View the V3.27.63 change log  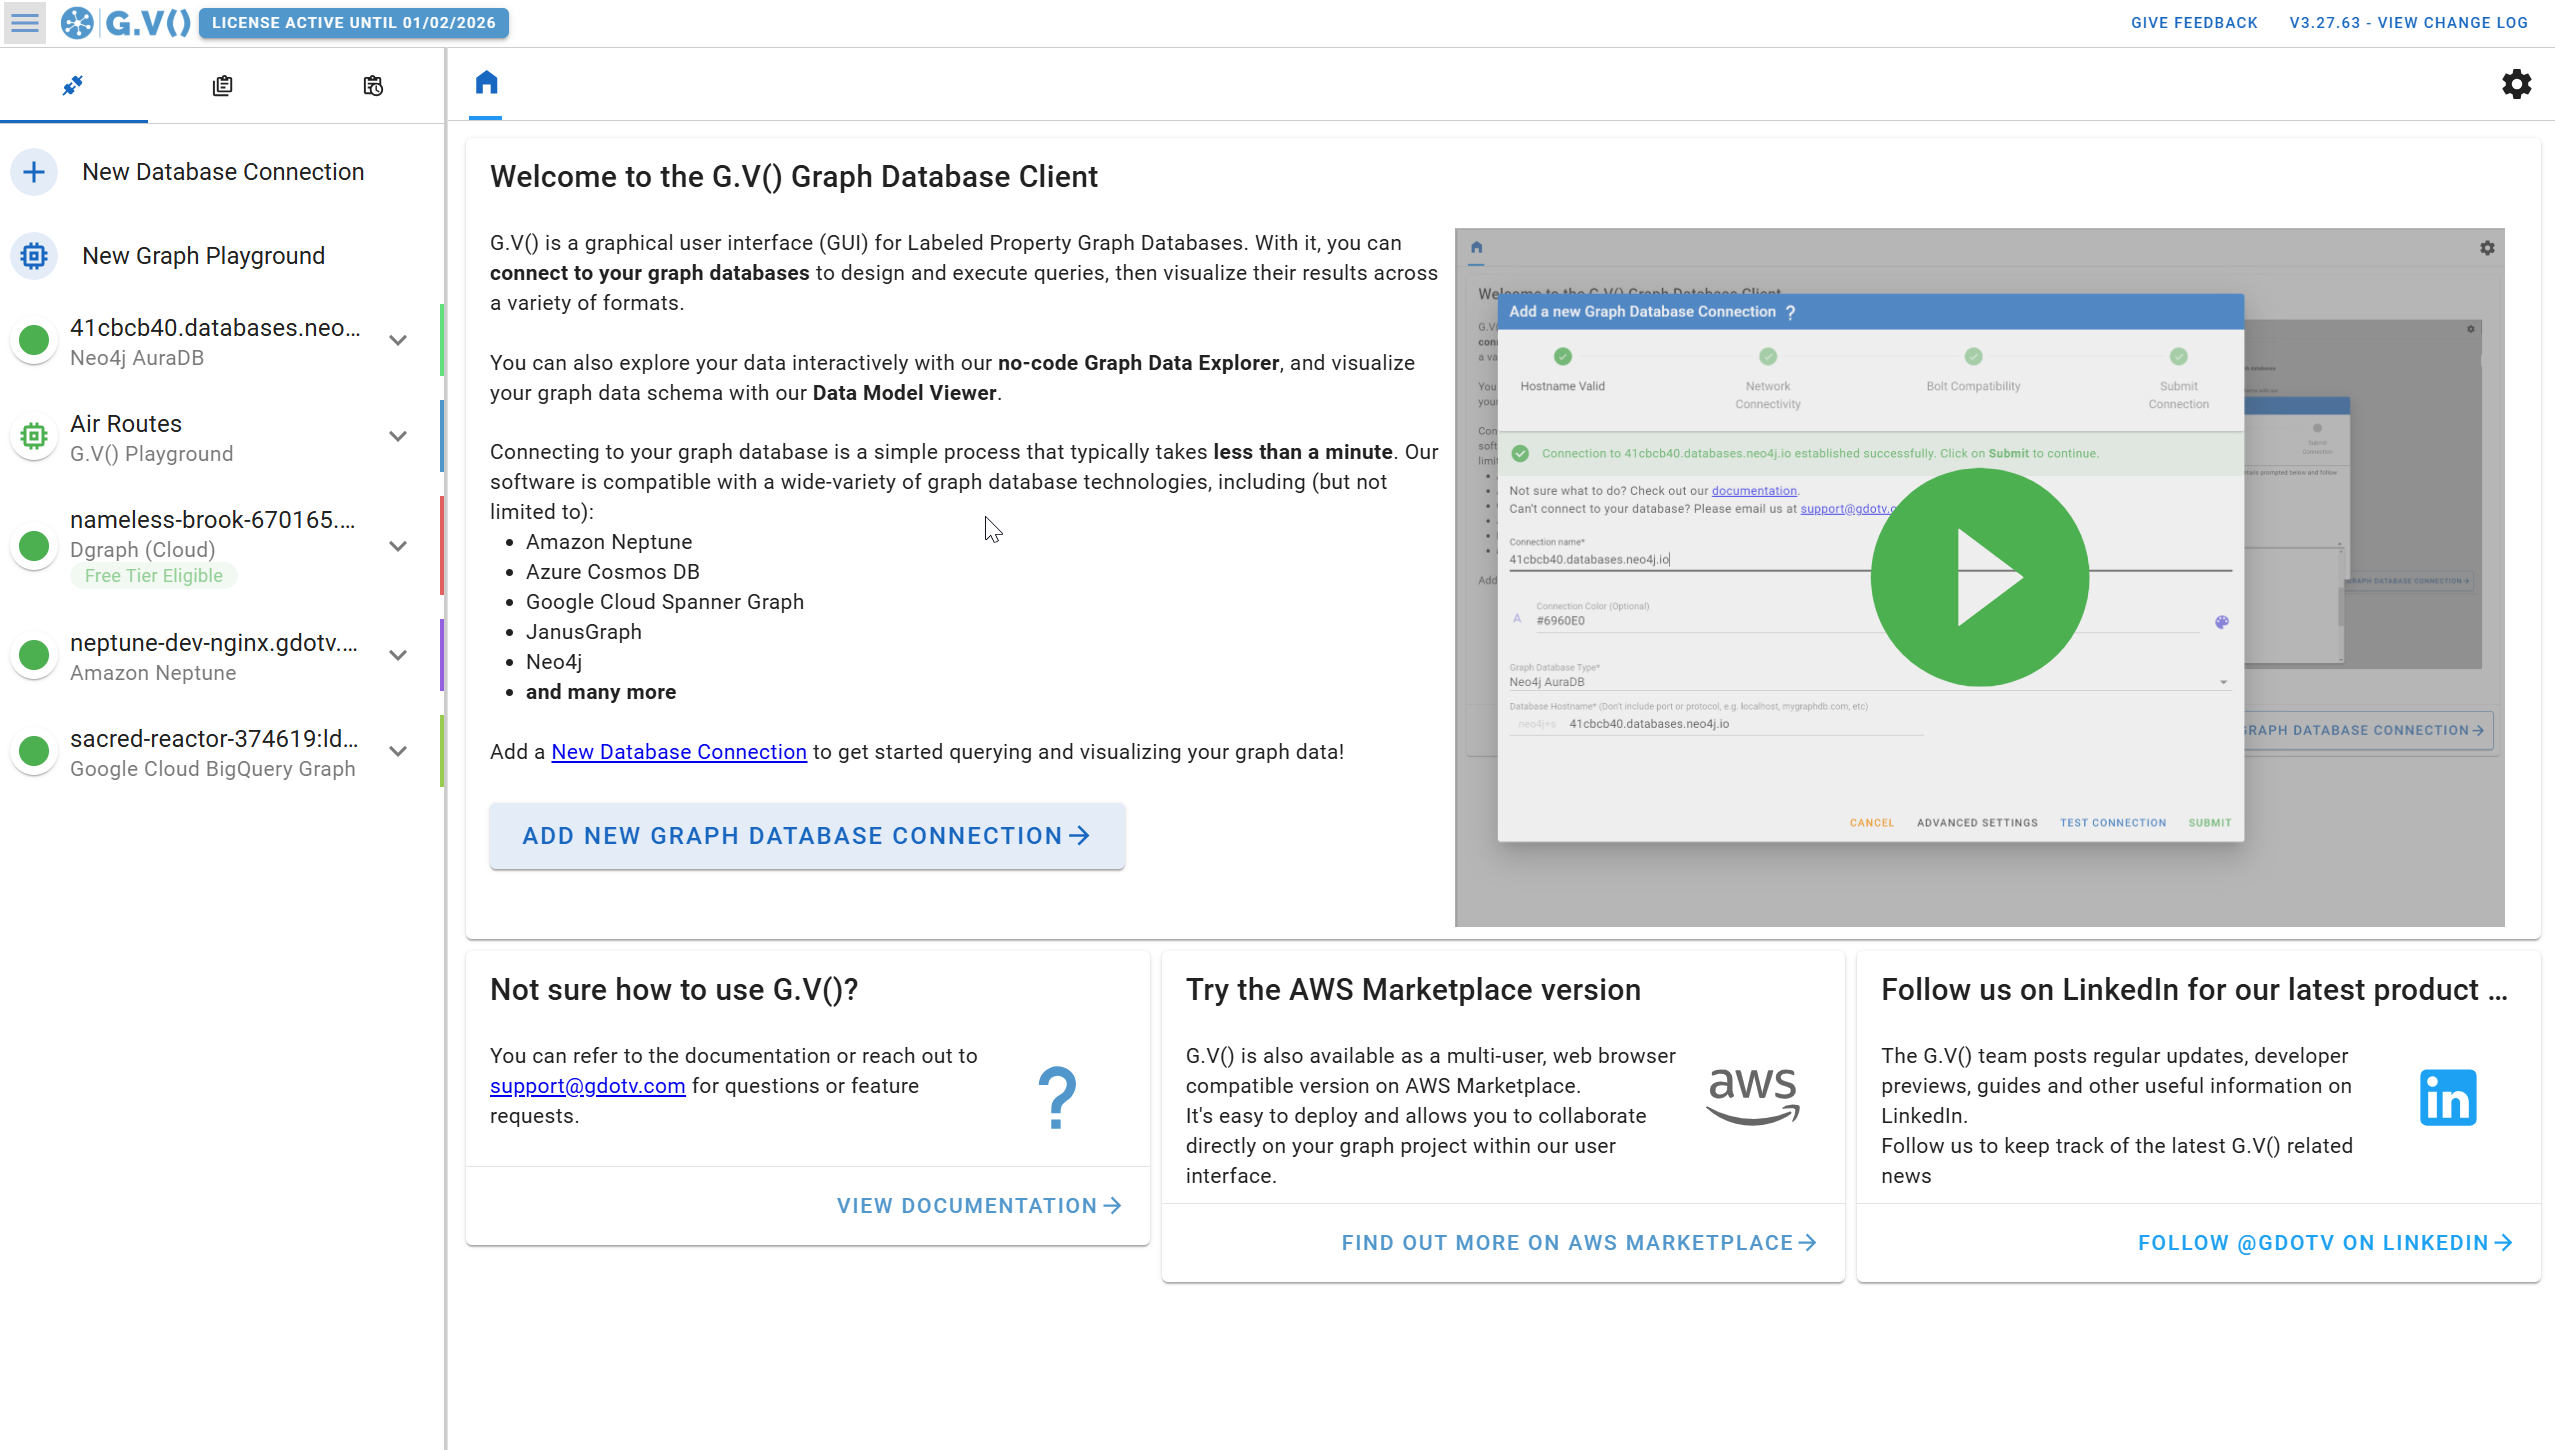(x=2408, y=23)
